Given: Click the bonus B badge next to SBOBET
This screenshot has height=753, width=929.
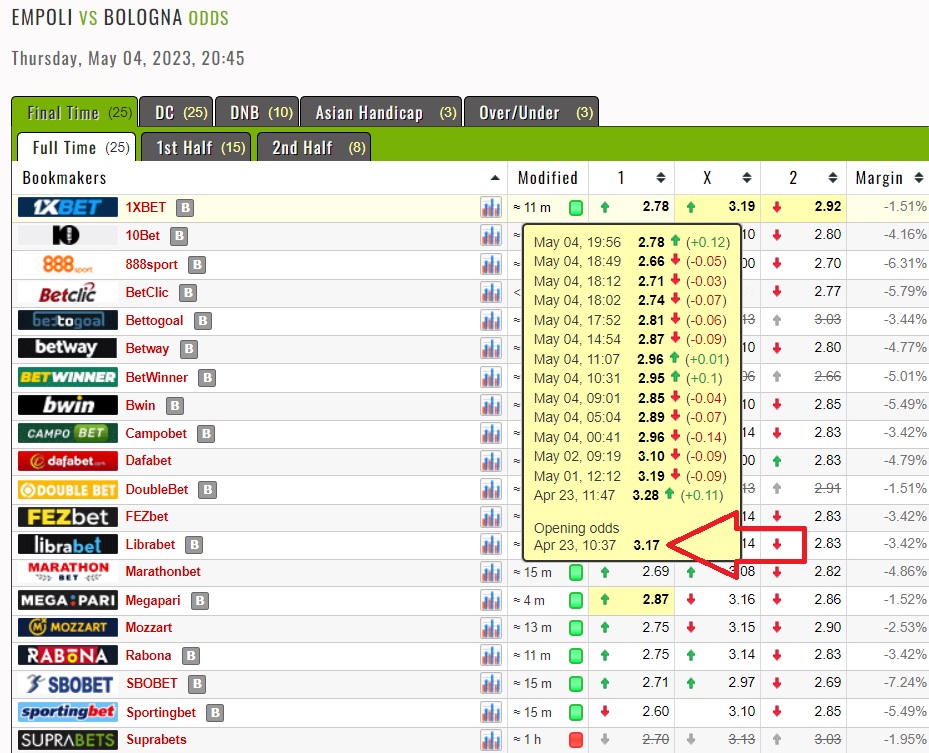Looking at the screenshot, I should click(x=197, y=684).
